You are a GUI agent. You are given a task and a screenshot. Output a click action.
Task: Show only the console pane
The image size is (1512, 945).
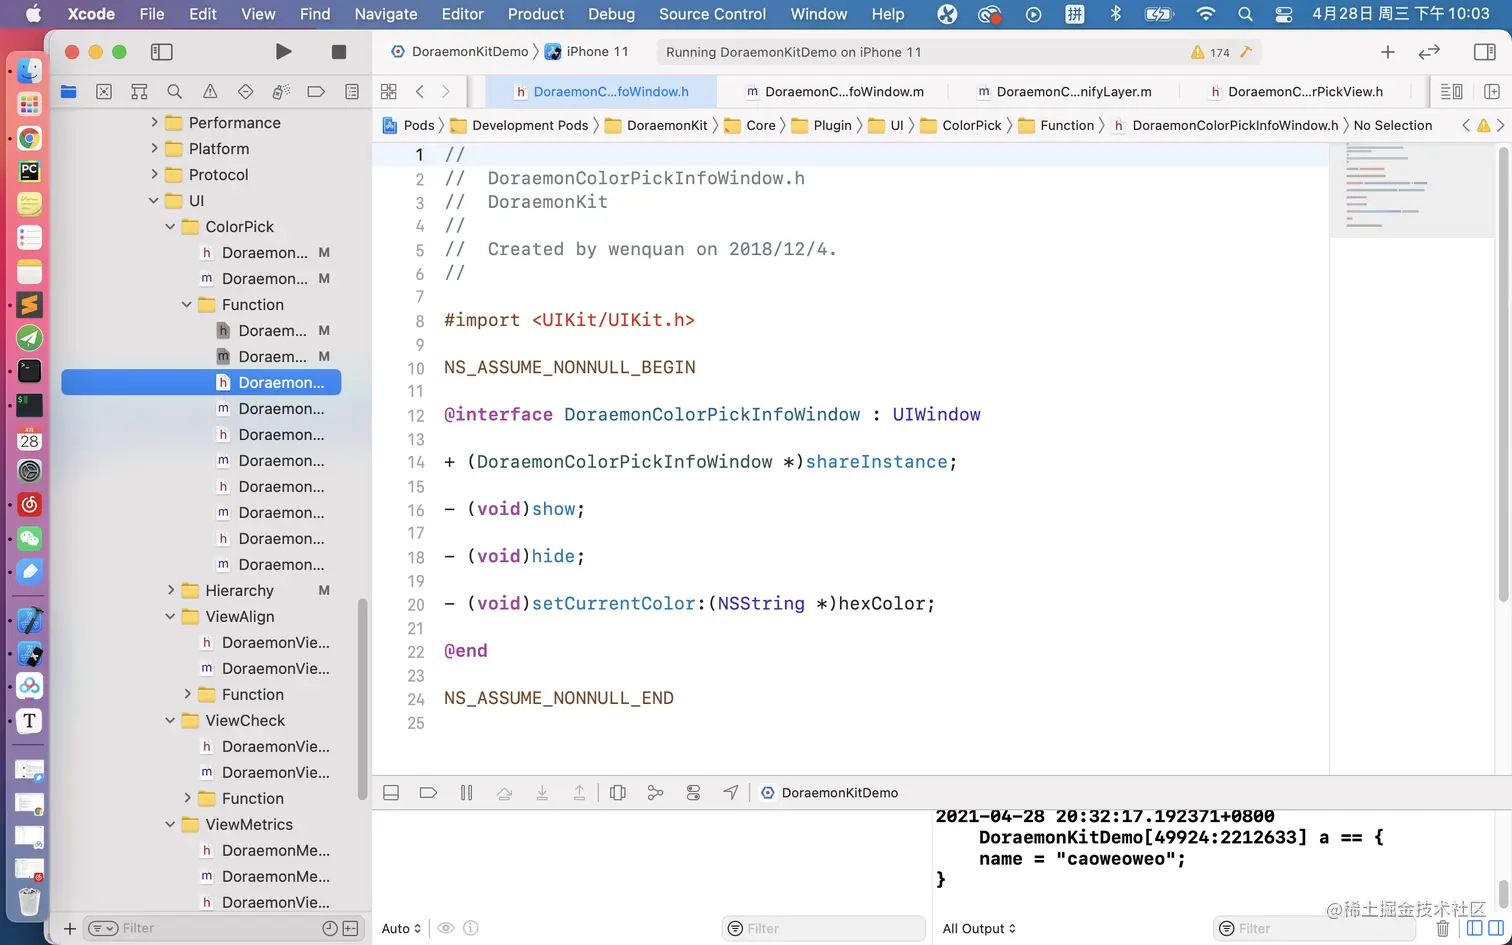click(1496, 929)
